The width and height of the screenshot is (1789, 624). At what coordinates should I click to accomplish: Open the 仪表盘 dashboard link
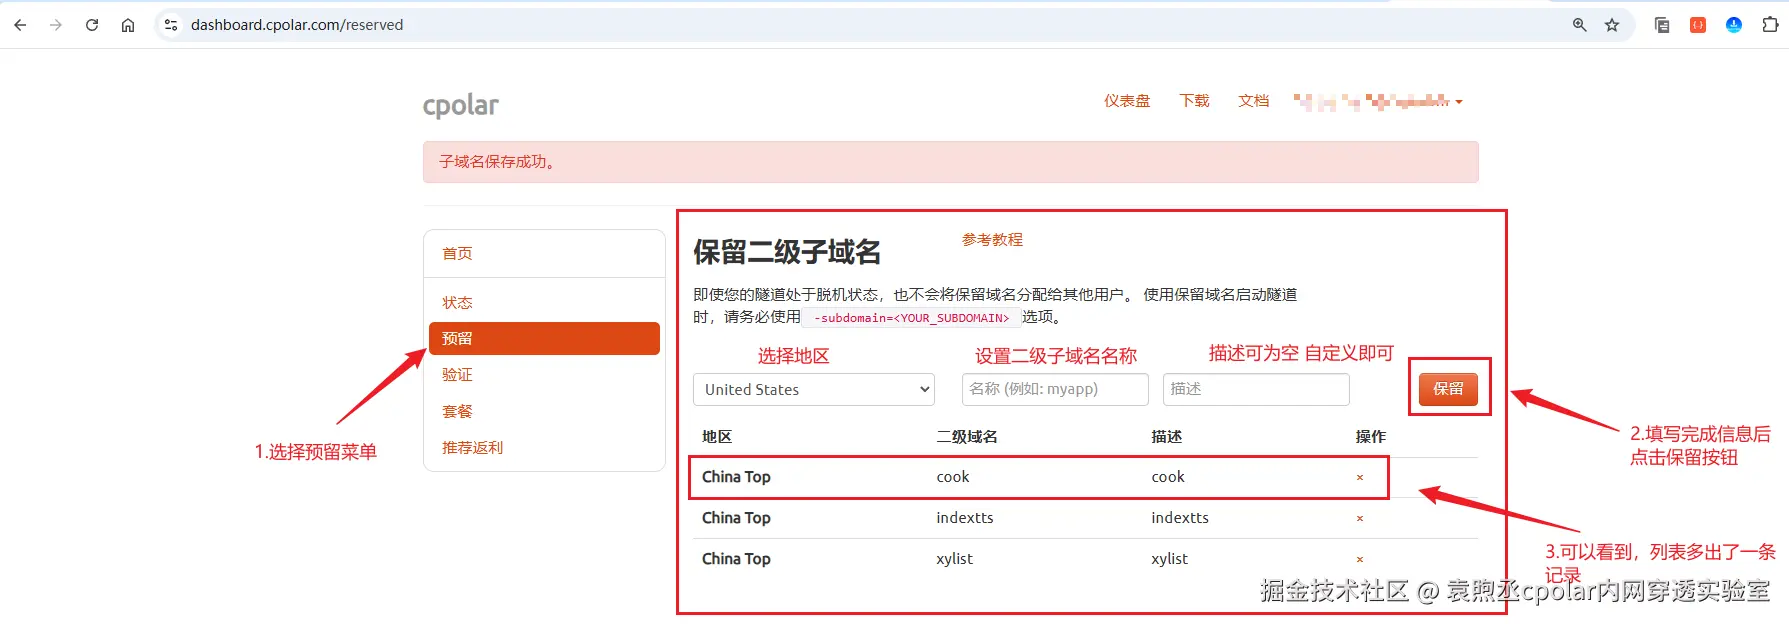(1127, 101)
